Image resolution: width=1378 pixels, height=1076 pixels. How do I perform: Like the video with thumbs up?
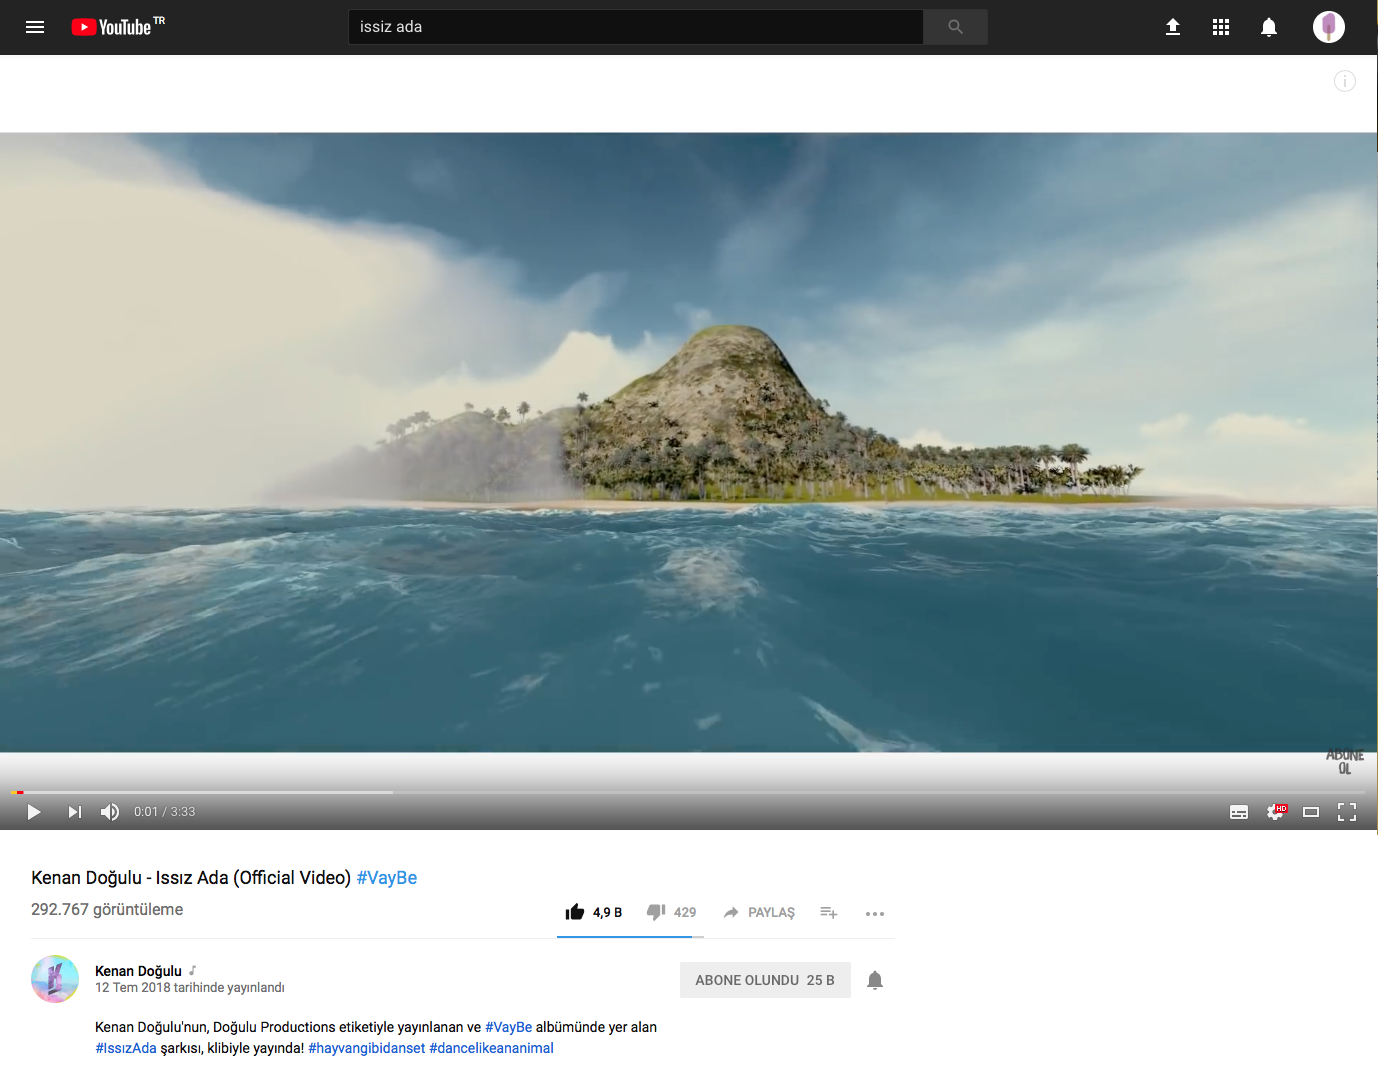coord(575,912)
